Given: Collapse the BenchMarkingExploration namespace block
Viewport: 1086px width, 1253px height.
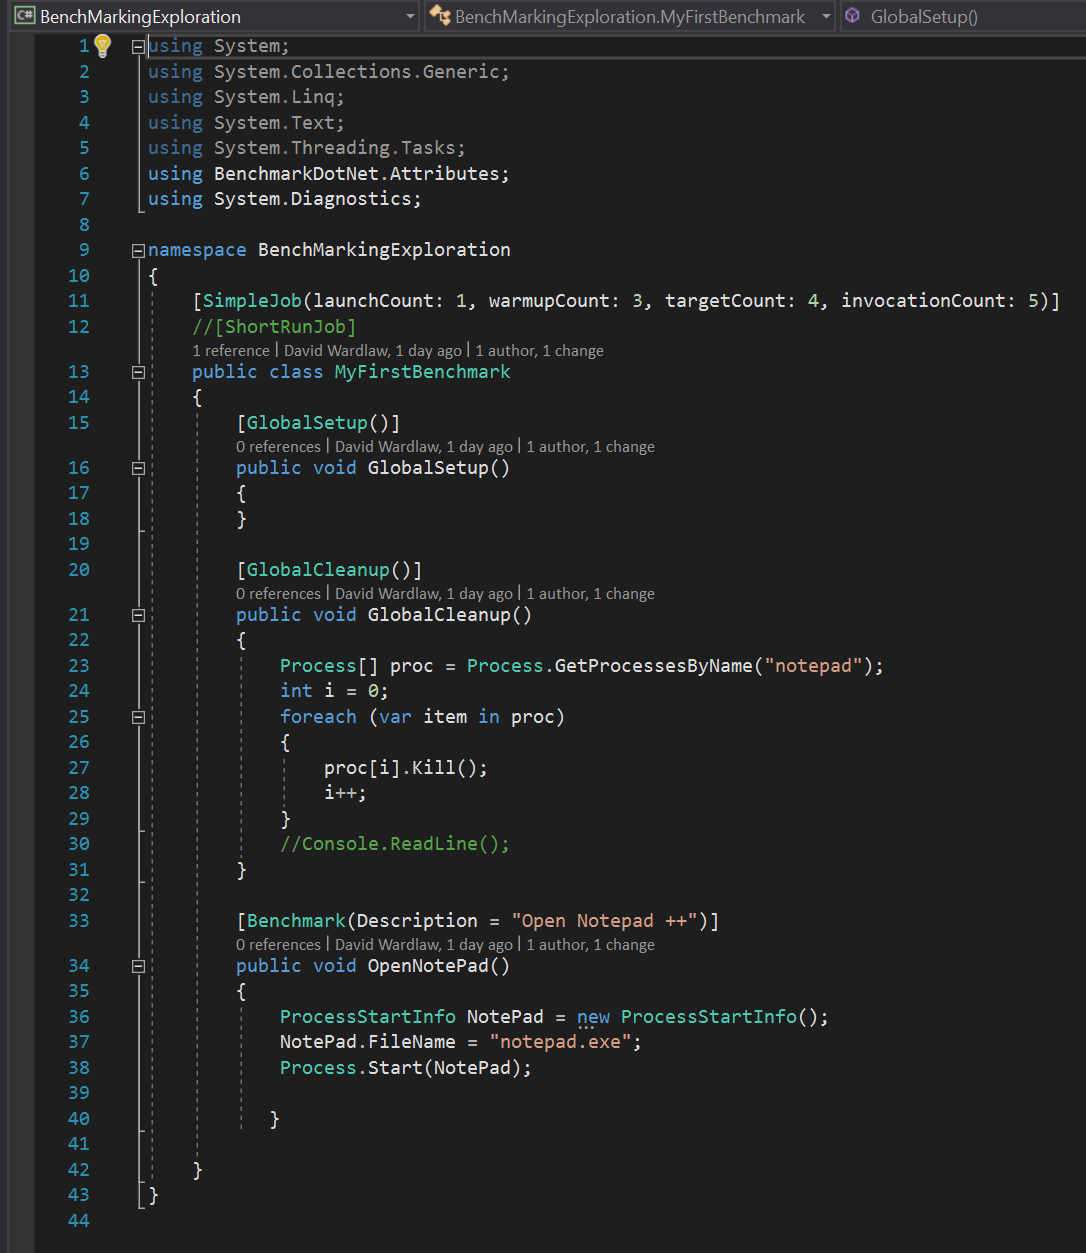Looking at the screenshot, I should (138, 249).
